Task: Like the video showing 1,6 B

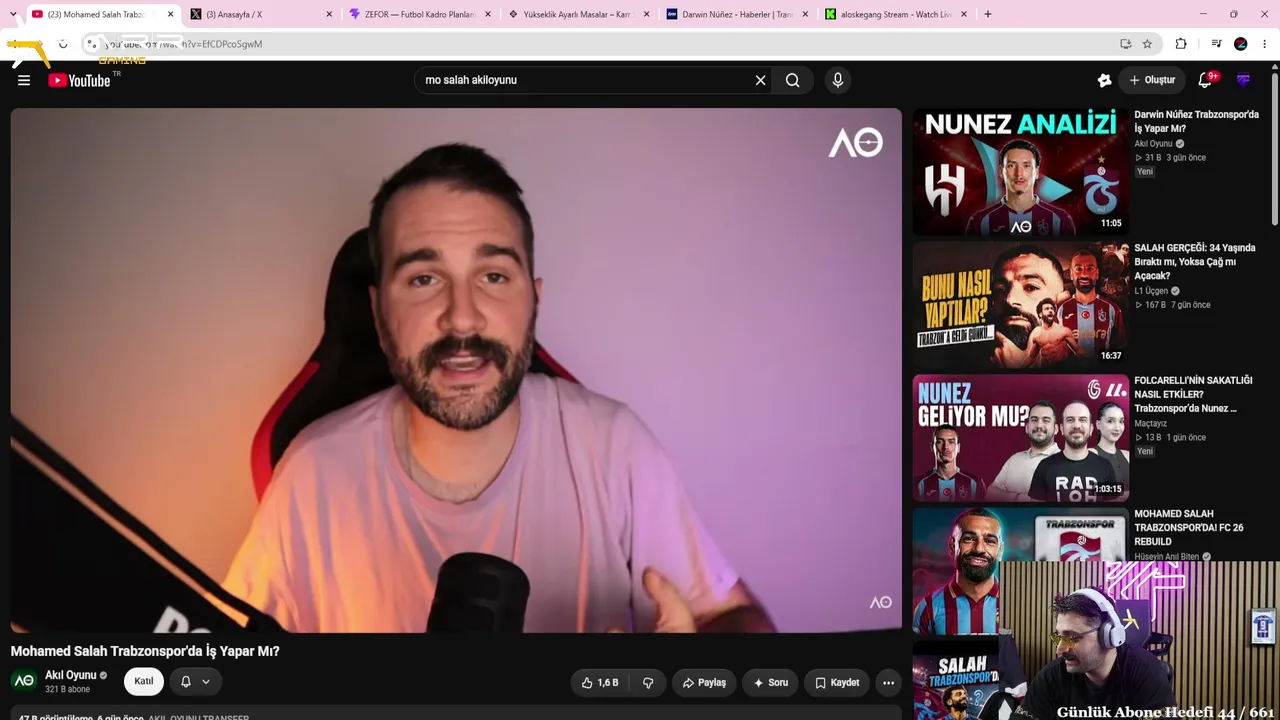Action: 600,683
